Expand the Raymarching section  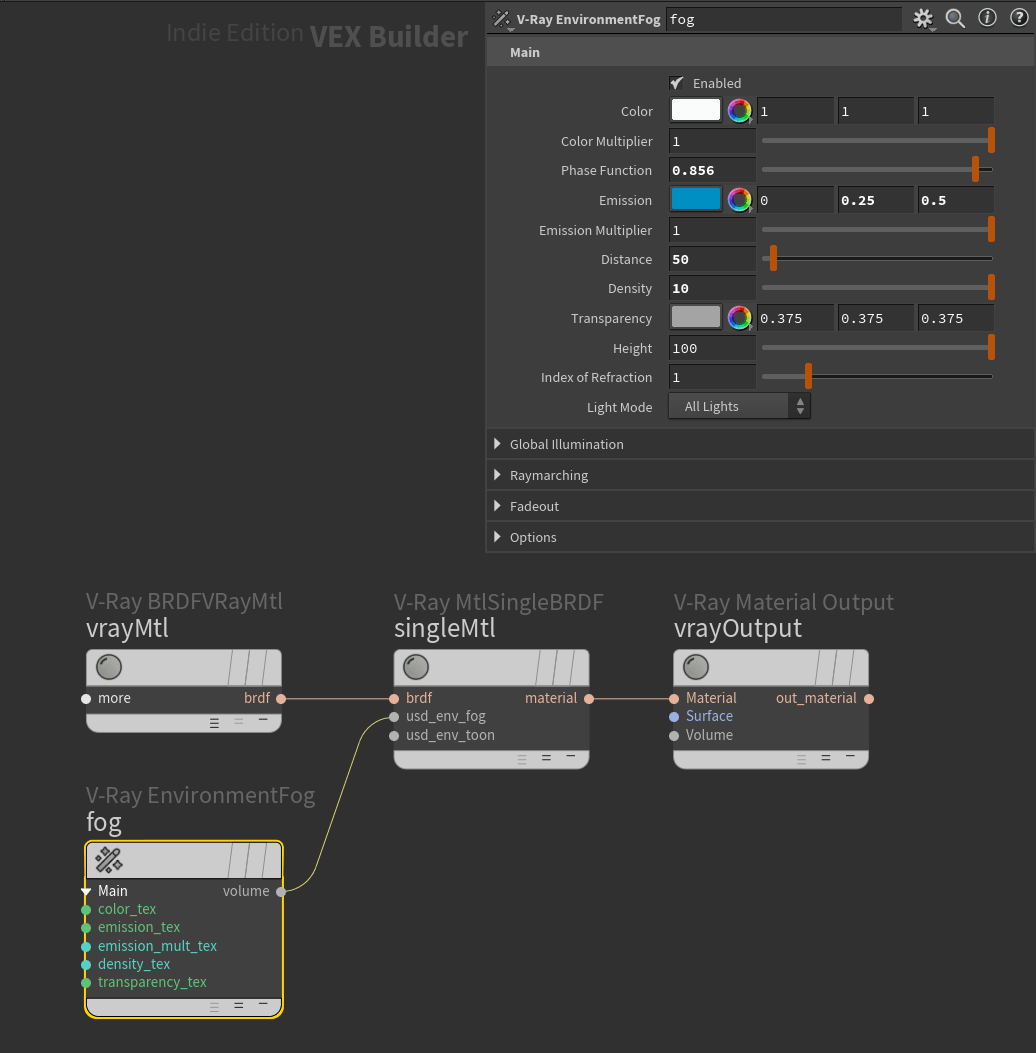click(x=498, y=475)
